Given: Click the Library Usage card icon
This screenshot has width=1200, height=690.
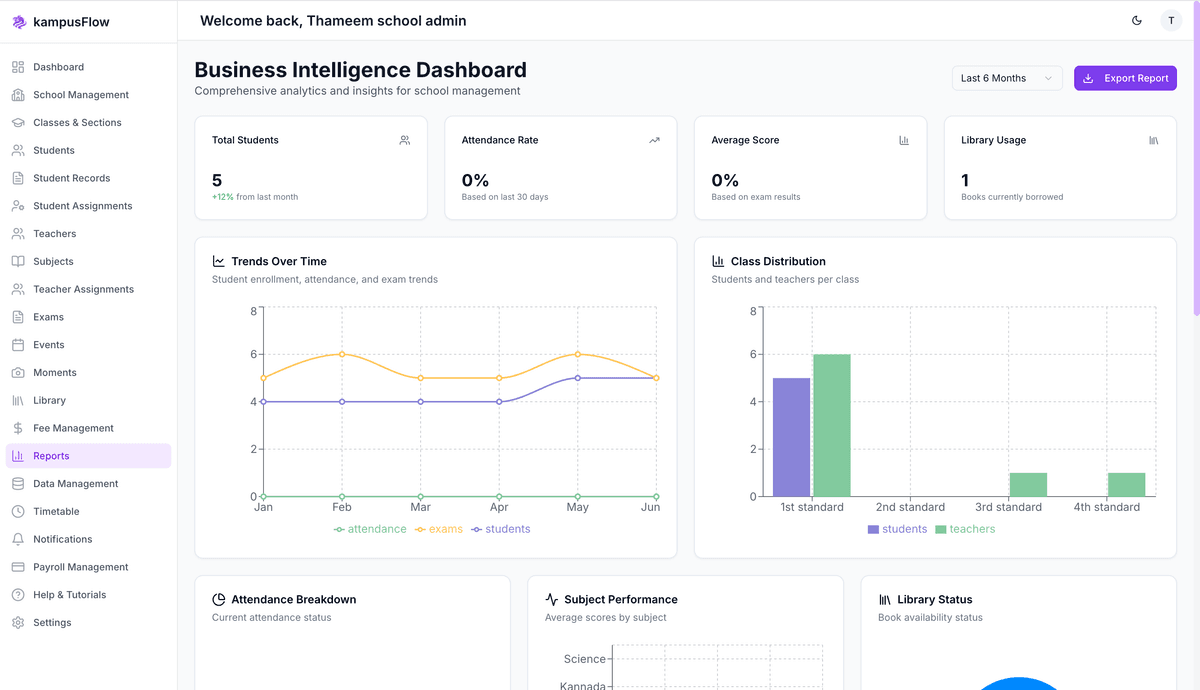Looking at the screenshot, I should coord(1153,140).
